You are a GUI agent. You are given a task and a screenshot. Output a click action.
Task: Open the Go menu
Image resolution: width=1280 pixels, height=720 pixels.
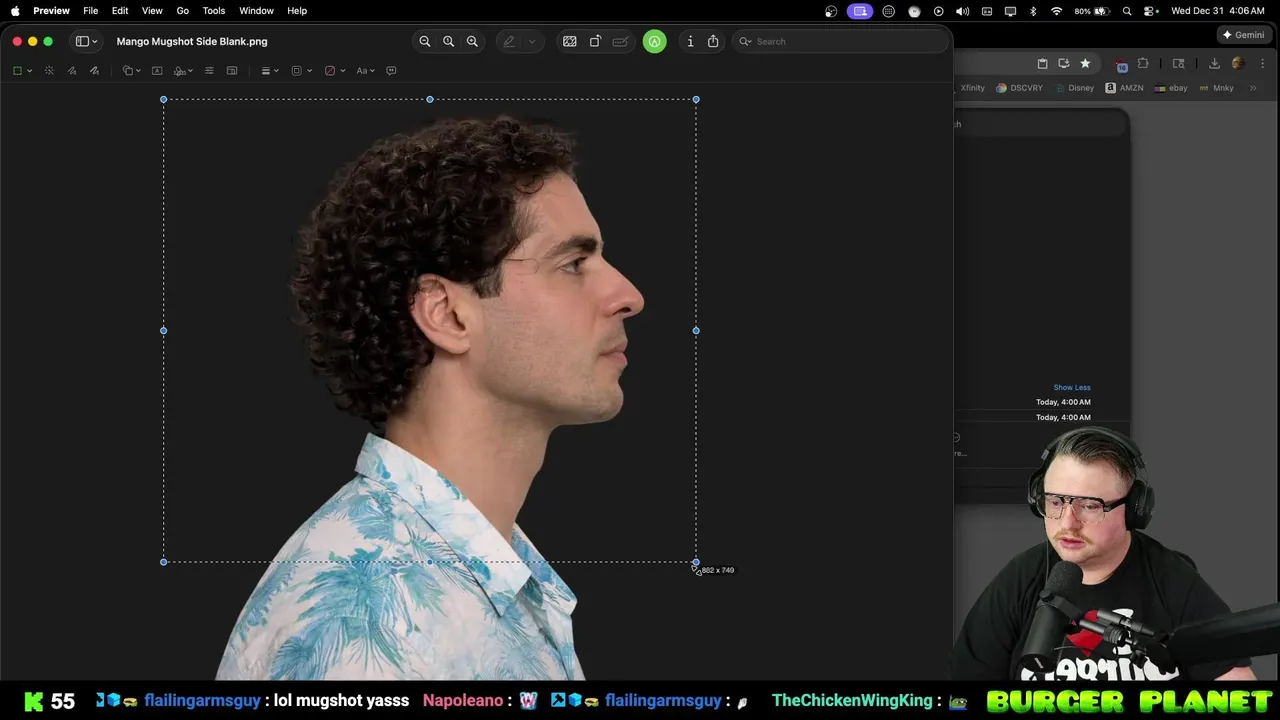click(183, 11)
